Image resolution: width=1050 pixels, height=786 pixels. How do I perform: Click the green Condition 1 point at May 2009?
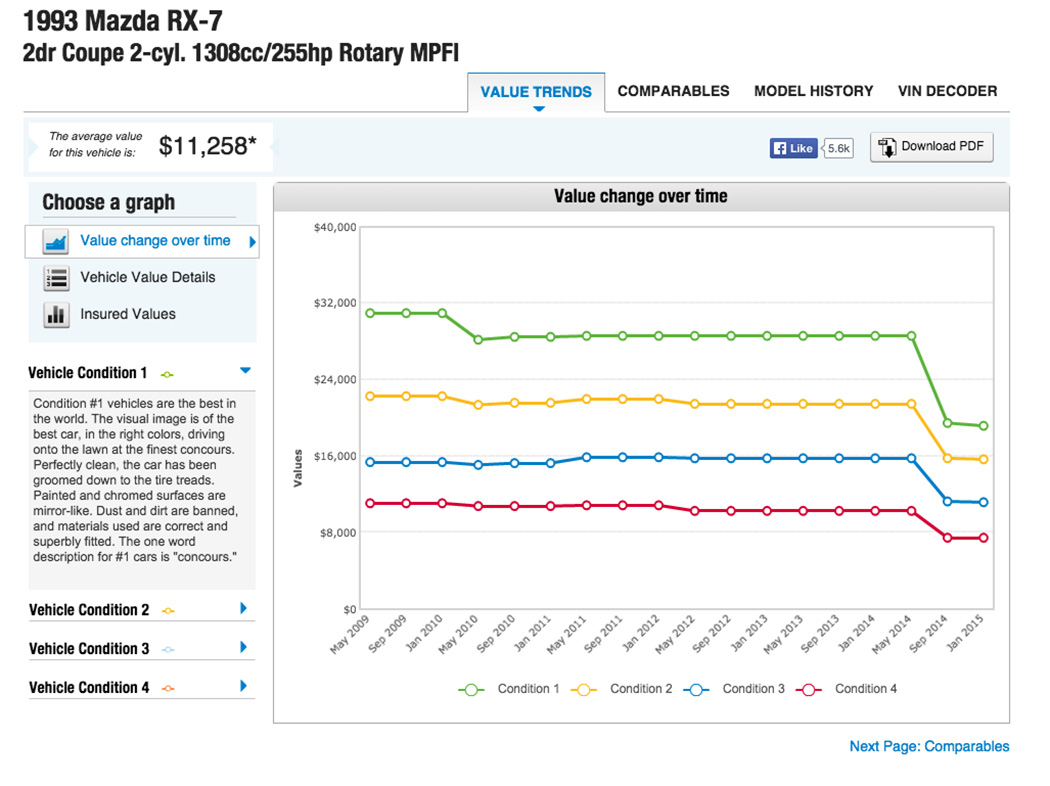[370, 313]
